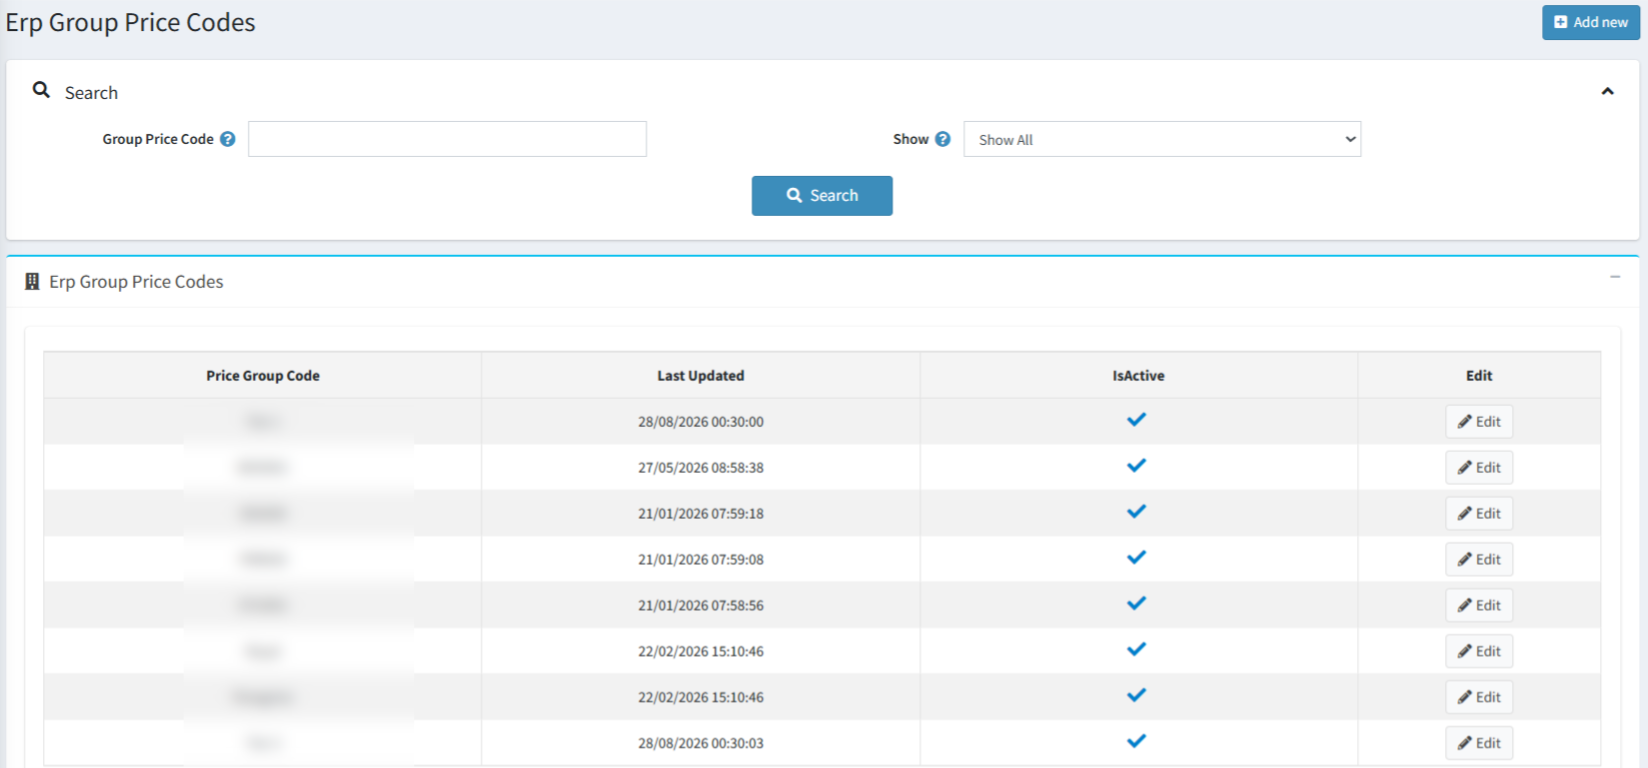Screen dimensions: 1648x768
Task: Select the date 21/01/2026 07:59:08
Action: [701, 560]
